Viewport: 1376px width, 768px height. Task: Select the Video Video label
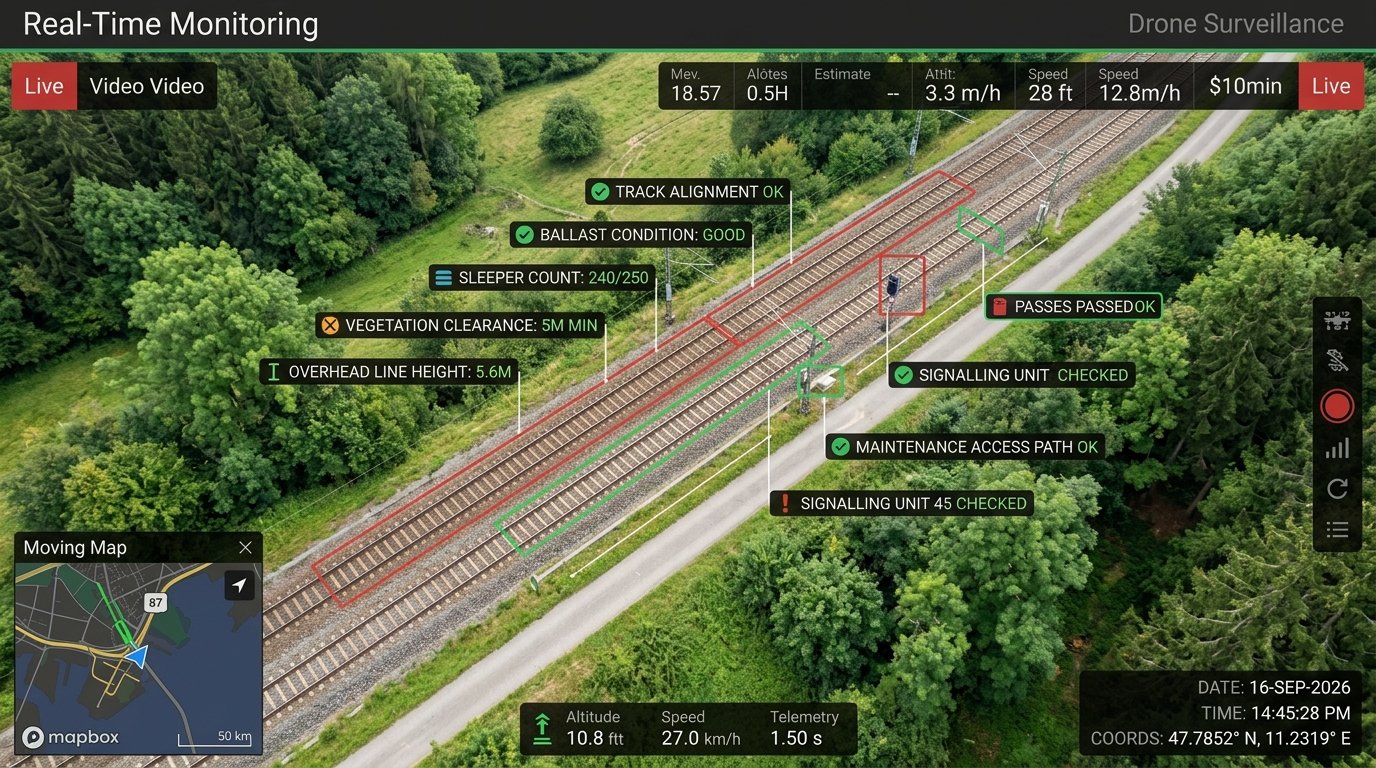pyautogui.click(x=147, y=86)
